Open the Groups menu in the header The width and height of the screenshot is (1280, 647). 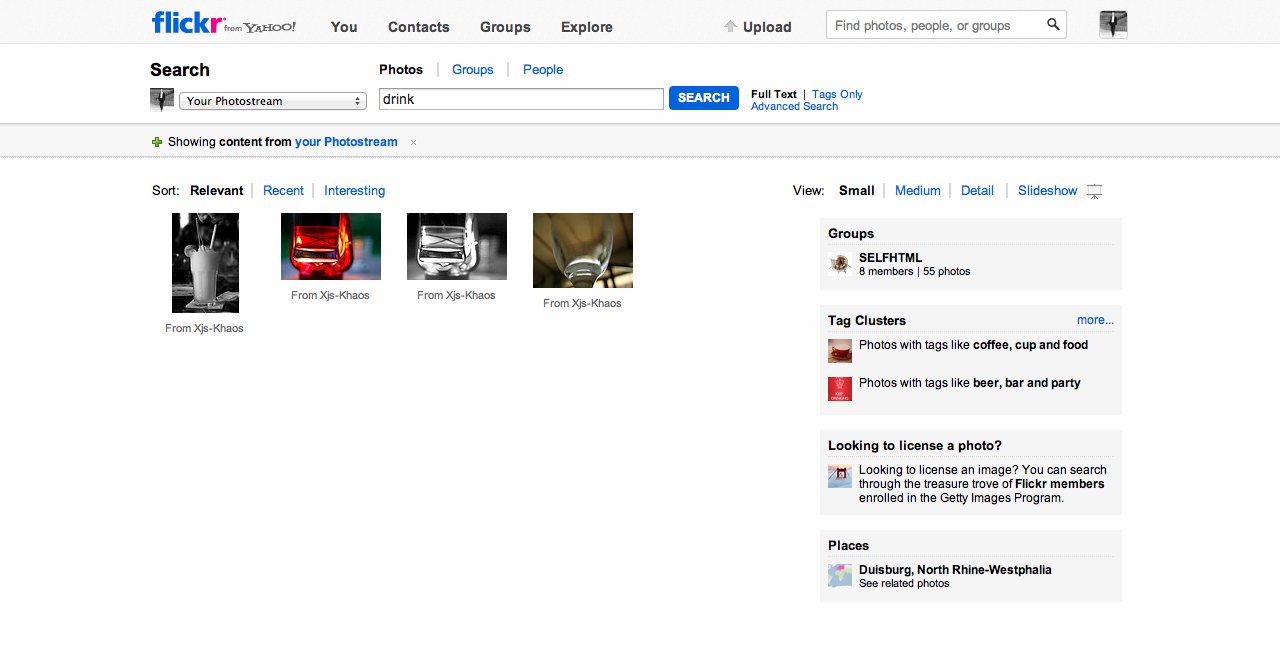505,27
